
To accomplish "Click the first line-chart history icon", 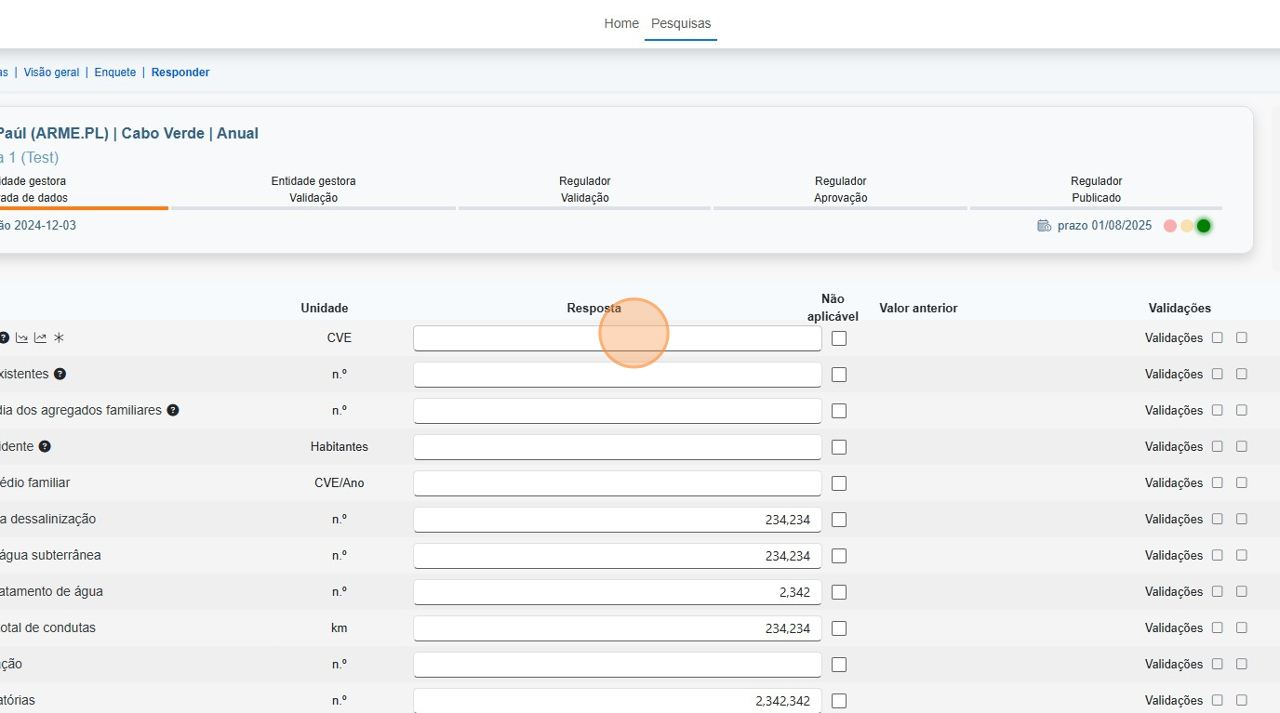I will click(x=22, y=337).
